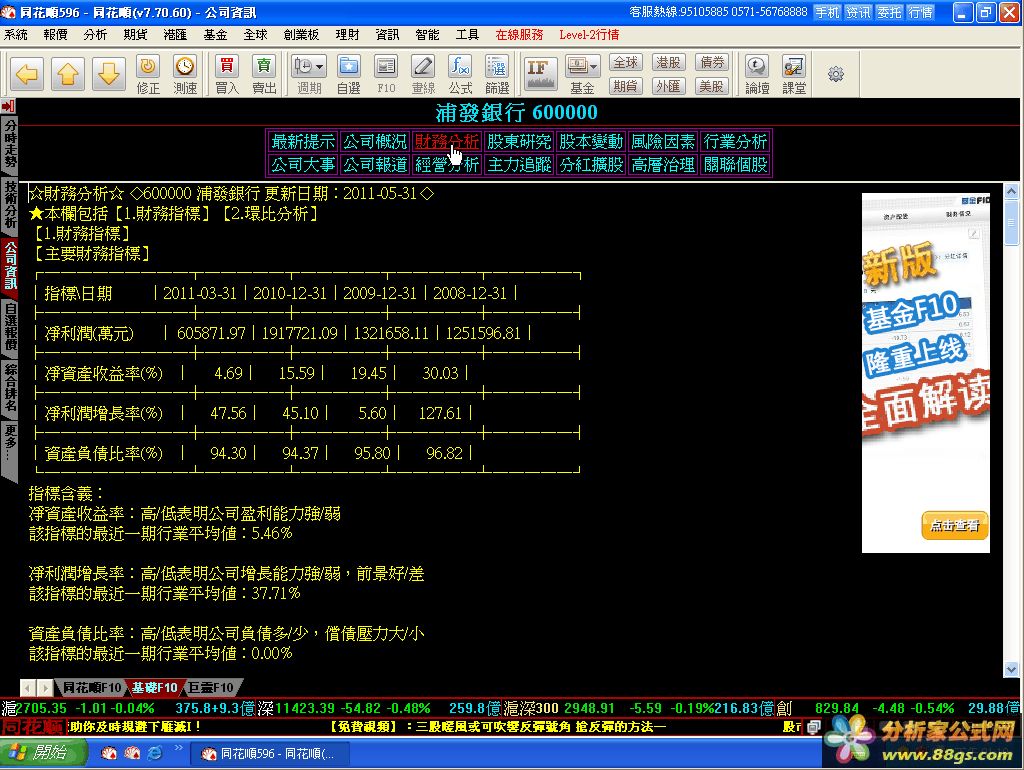Open the 基金 toolbar dropdown

tap(583, 74)
